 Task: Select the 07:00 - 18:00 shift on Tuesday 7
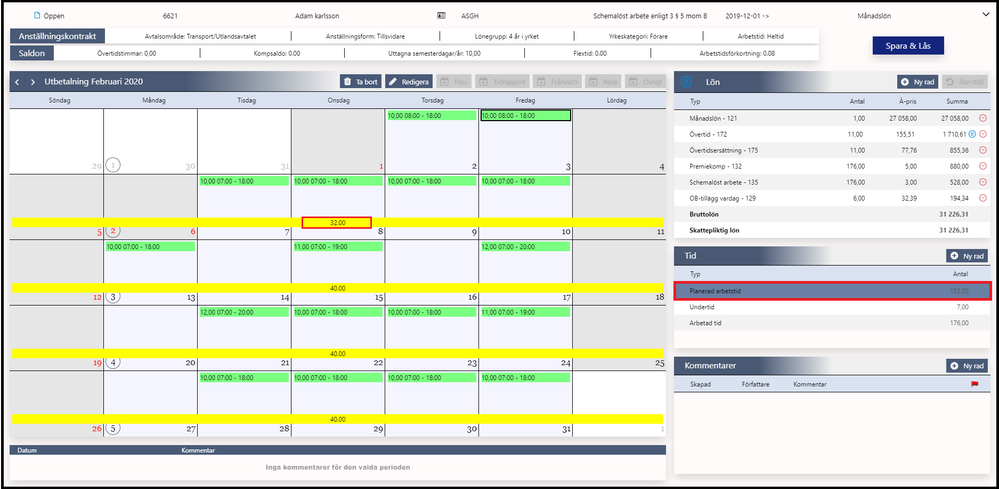pos(244,181)
